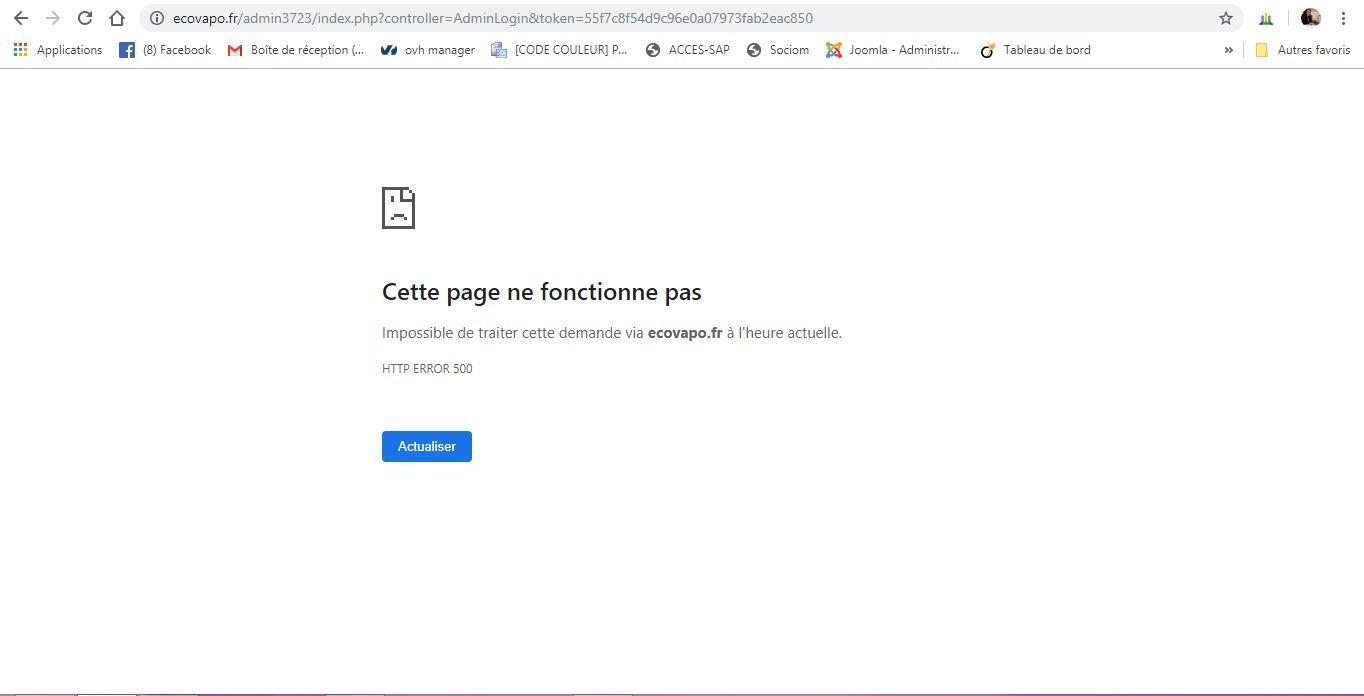Open the Boîte de réception Gmail bookmark
The image size is (1364, 696).
(x=296, y=50)
